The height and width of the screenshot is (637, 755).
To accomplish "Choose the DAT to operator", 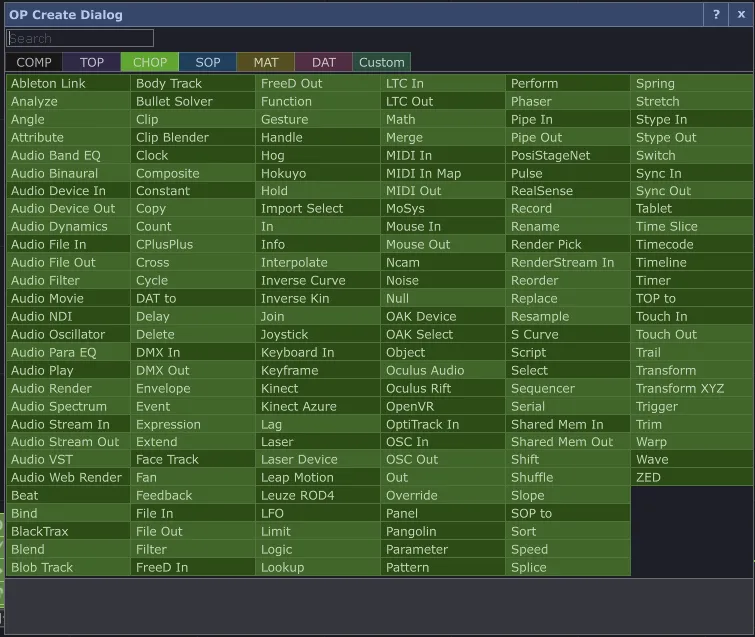I will point(193,299).
